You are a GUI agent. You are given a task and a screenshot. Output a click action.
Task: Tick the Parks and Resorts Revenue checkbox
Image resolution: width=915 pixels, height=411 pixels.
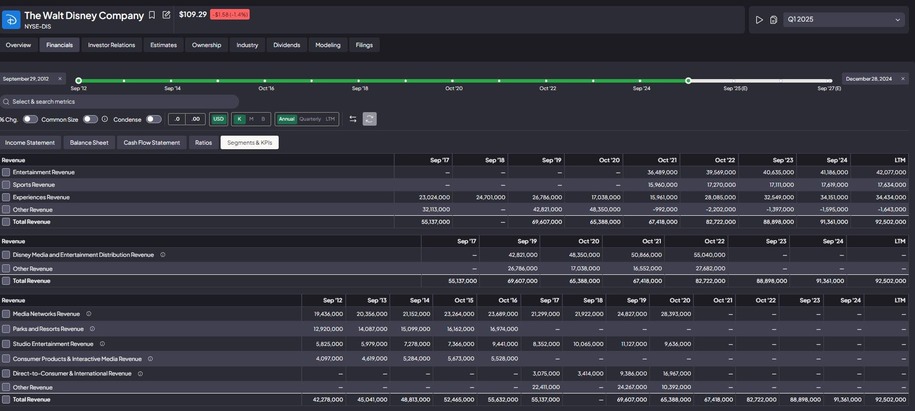[x=6, y=329]
